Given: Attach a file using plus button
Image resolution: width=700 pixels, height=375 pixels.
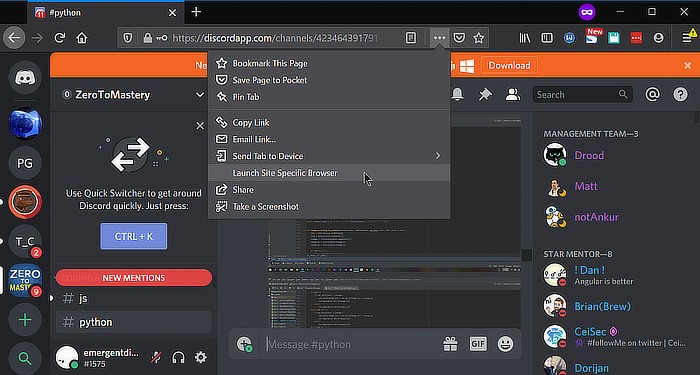Looking at the screenshot, I should coord(244,344).
